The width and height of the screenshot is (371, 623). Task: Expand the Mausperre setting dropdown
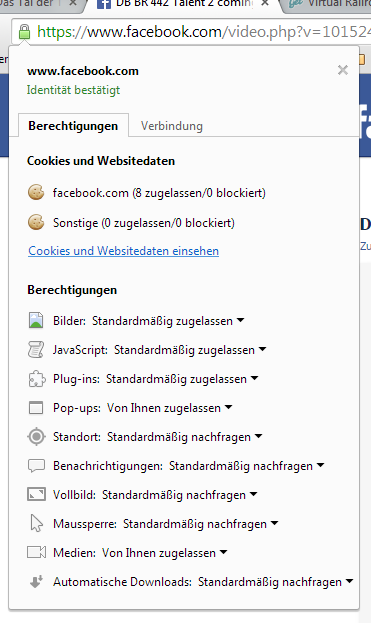[x=201, y=524]
